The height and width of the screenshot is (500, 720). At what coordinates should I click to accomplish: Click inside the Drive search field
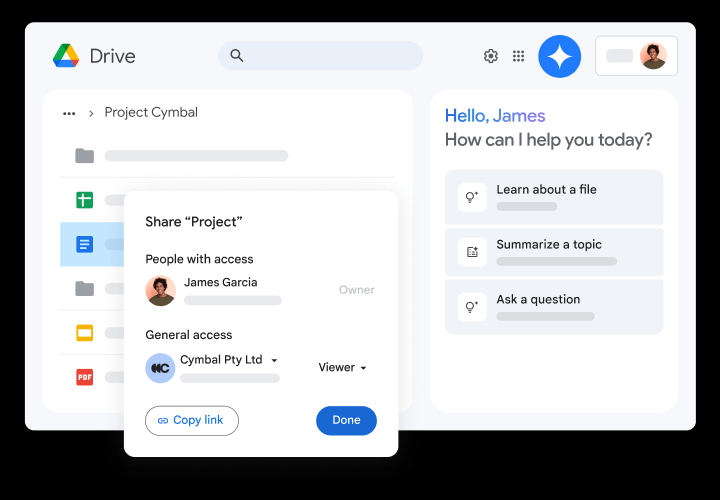point(320,56)
